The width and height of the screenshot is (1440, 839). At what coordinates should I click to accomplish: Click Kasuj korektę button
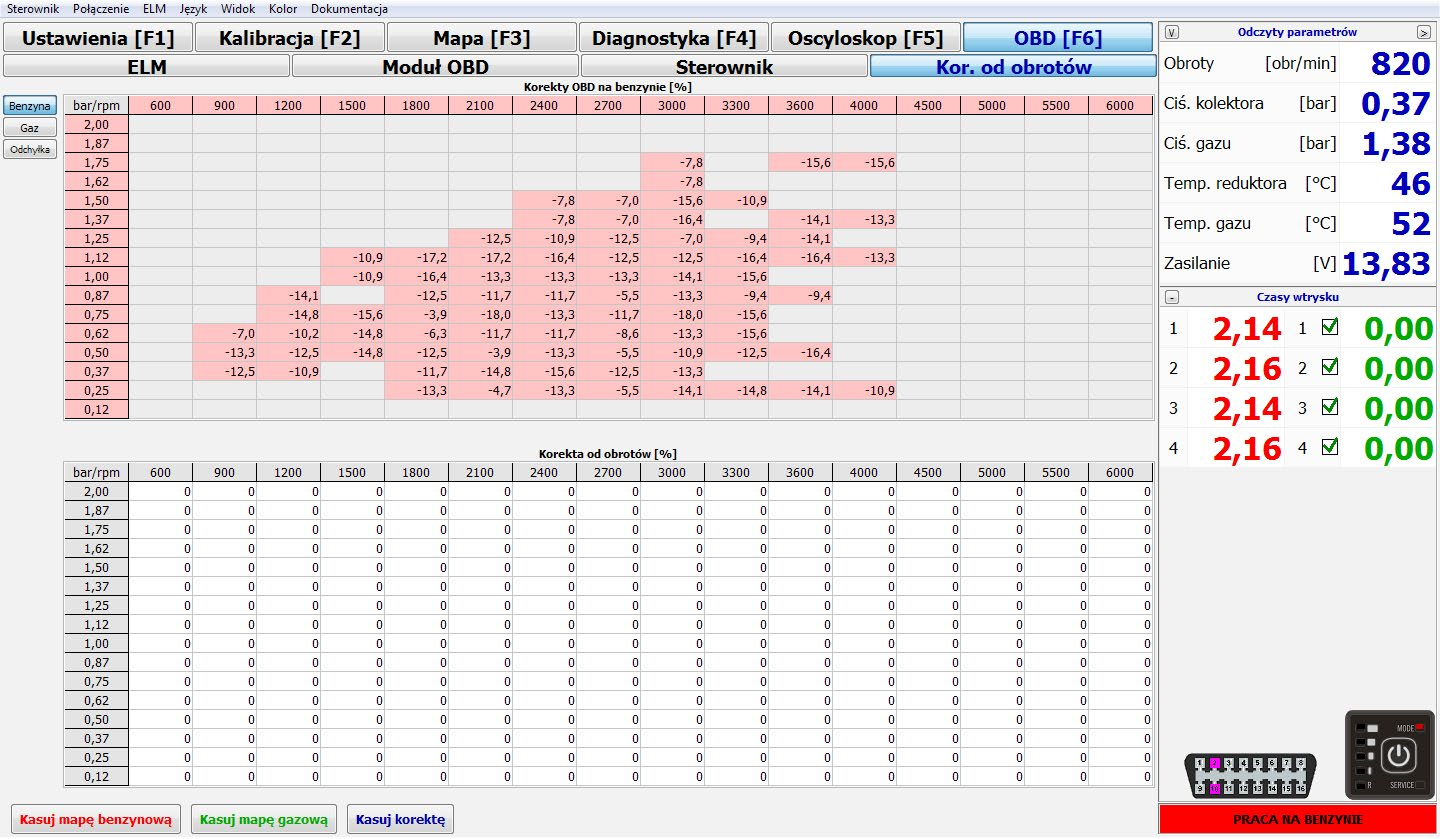(400, 819)
